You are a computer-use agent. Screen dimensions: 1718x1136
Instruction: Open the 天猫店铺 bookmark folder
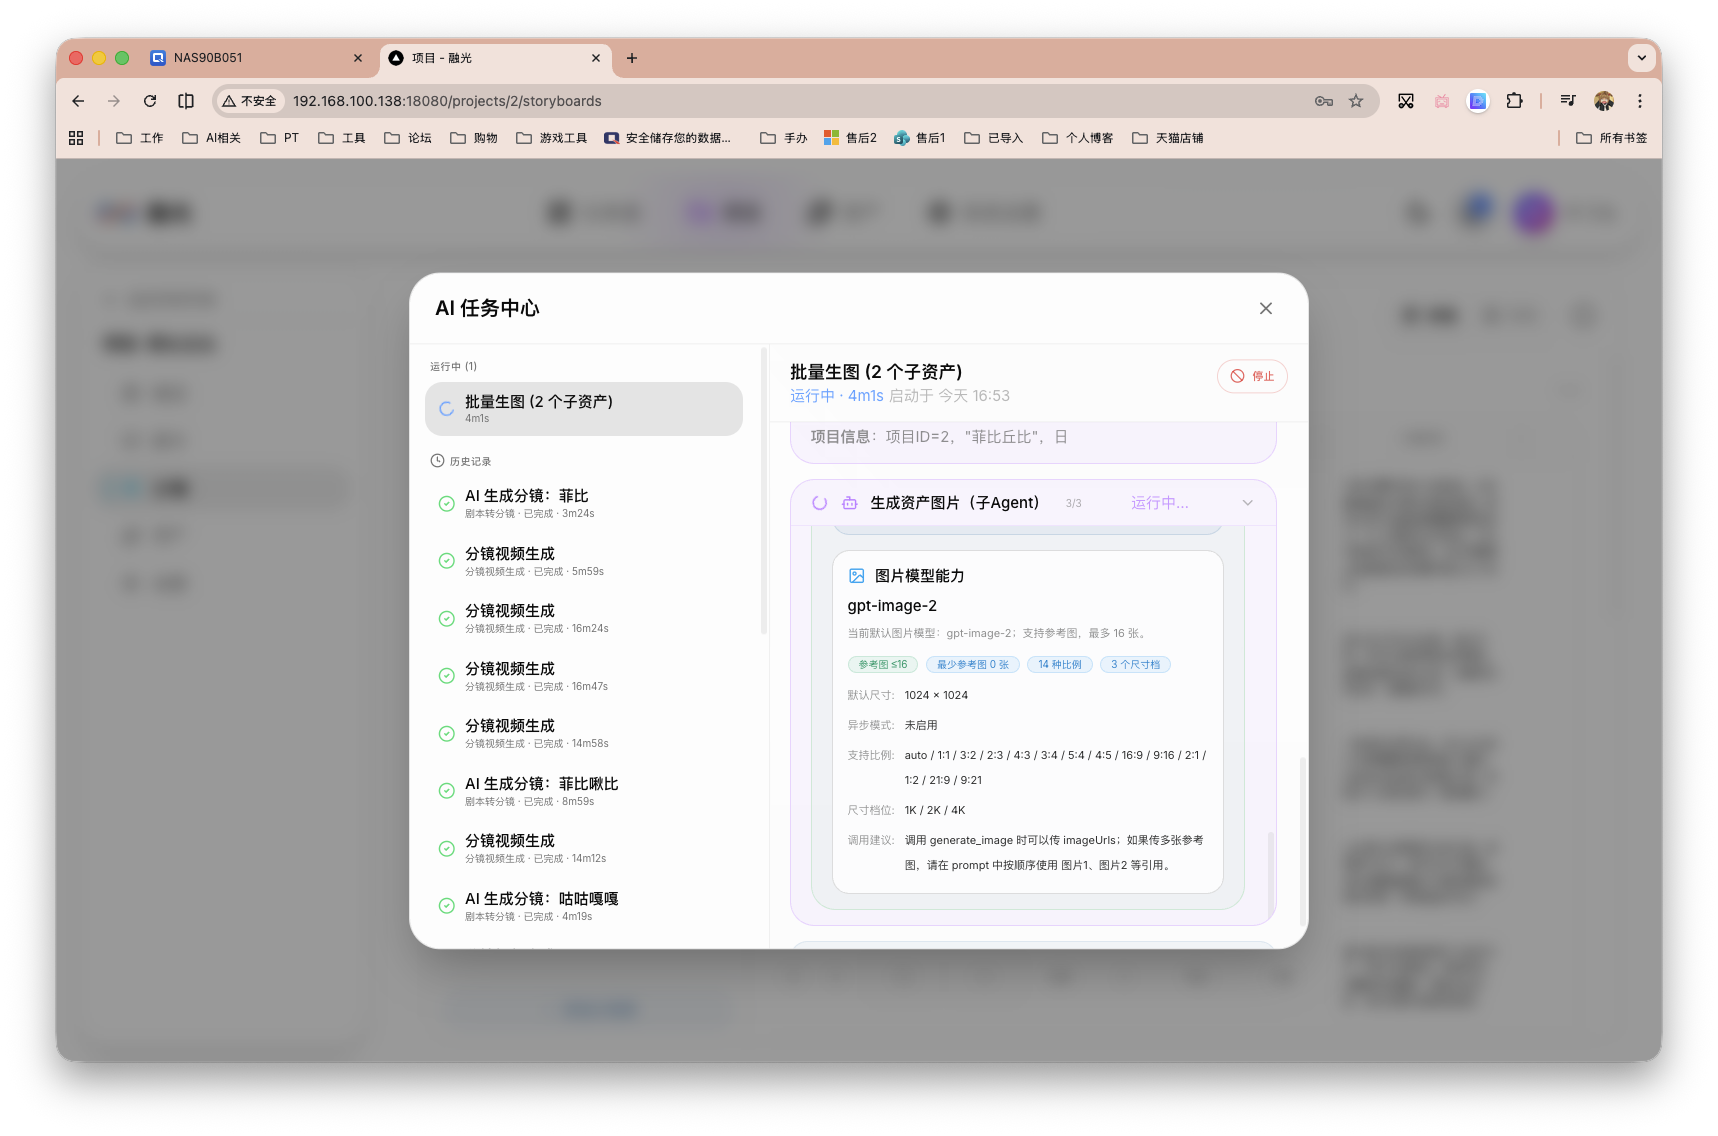pyautogui.click(x=1168, y=138)
